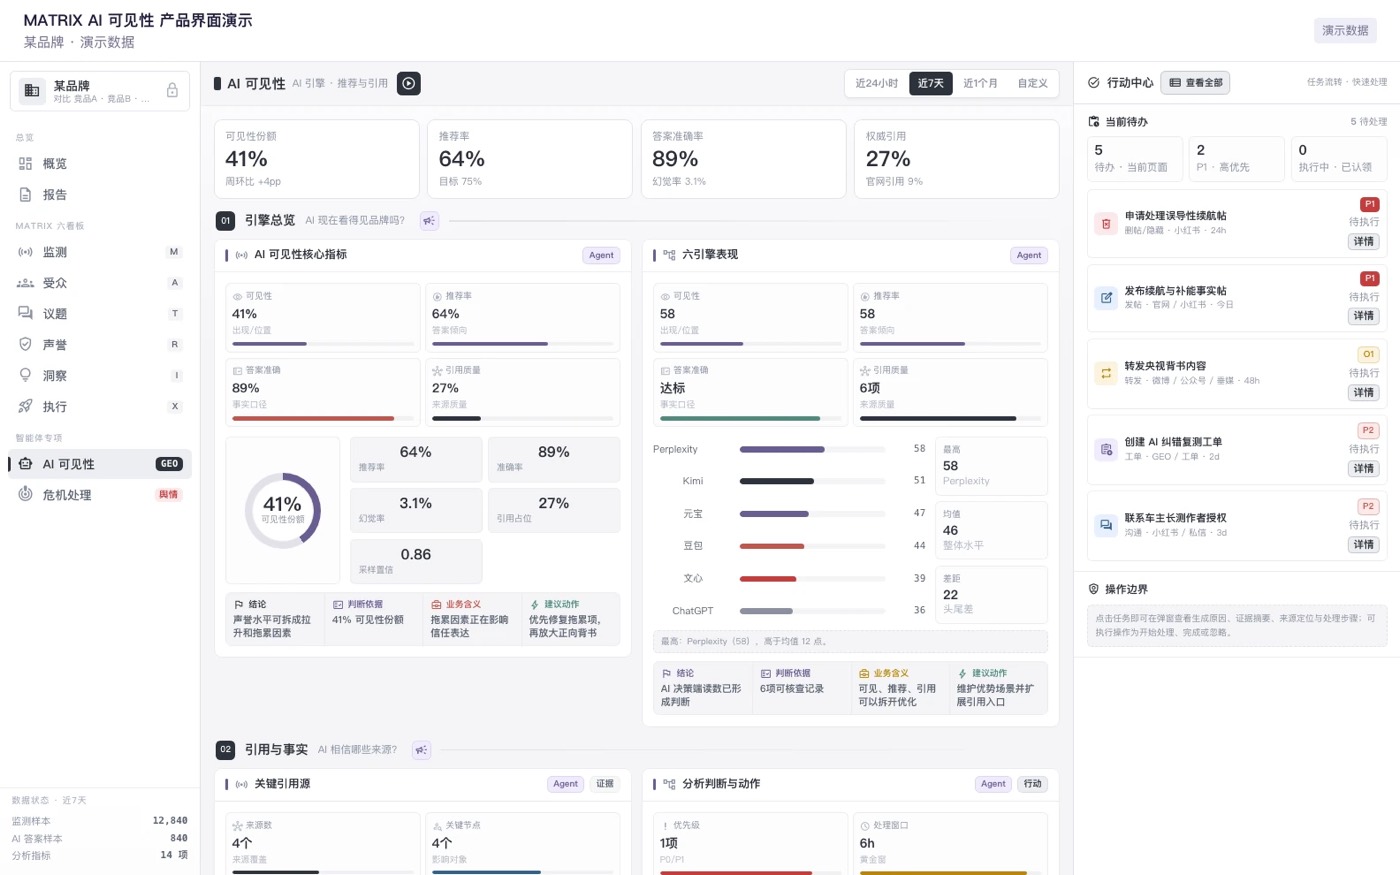Click the 可见性份额 41% summary card
Screen dimensions: 1400x875
click(x=316, y=159)
